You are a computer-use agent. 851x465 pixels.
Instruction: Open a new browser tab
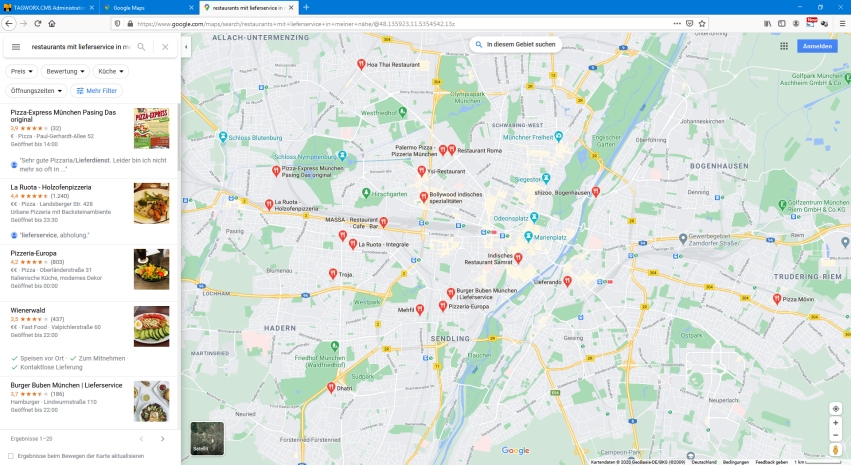[306, 8]
